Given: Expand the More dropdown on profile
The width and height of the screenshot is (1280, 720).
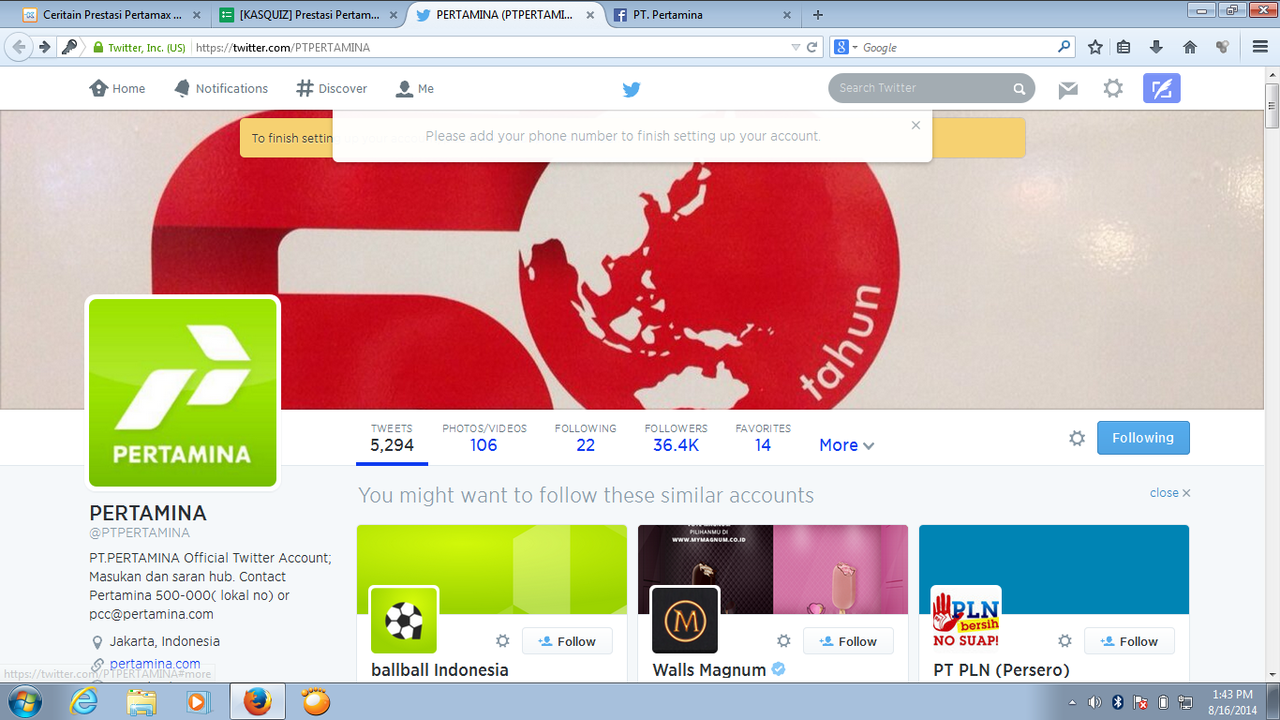Looking at the screenshot, I should pos(846,446).
